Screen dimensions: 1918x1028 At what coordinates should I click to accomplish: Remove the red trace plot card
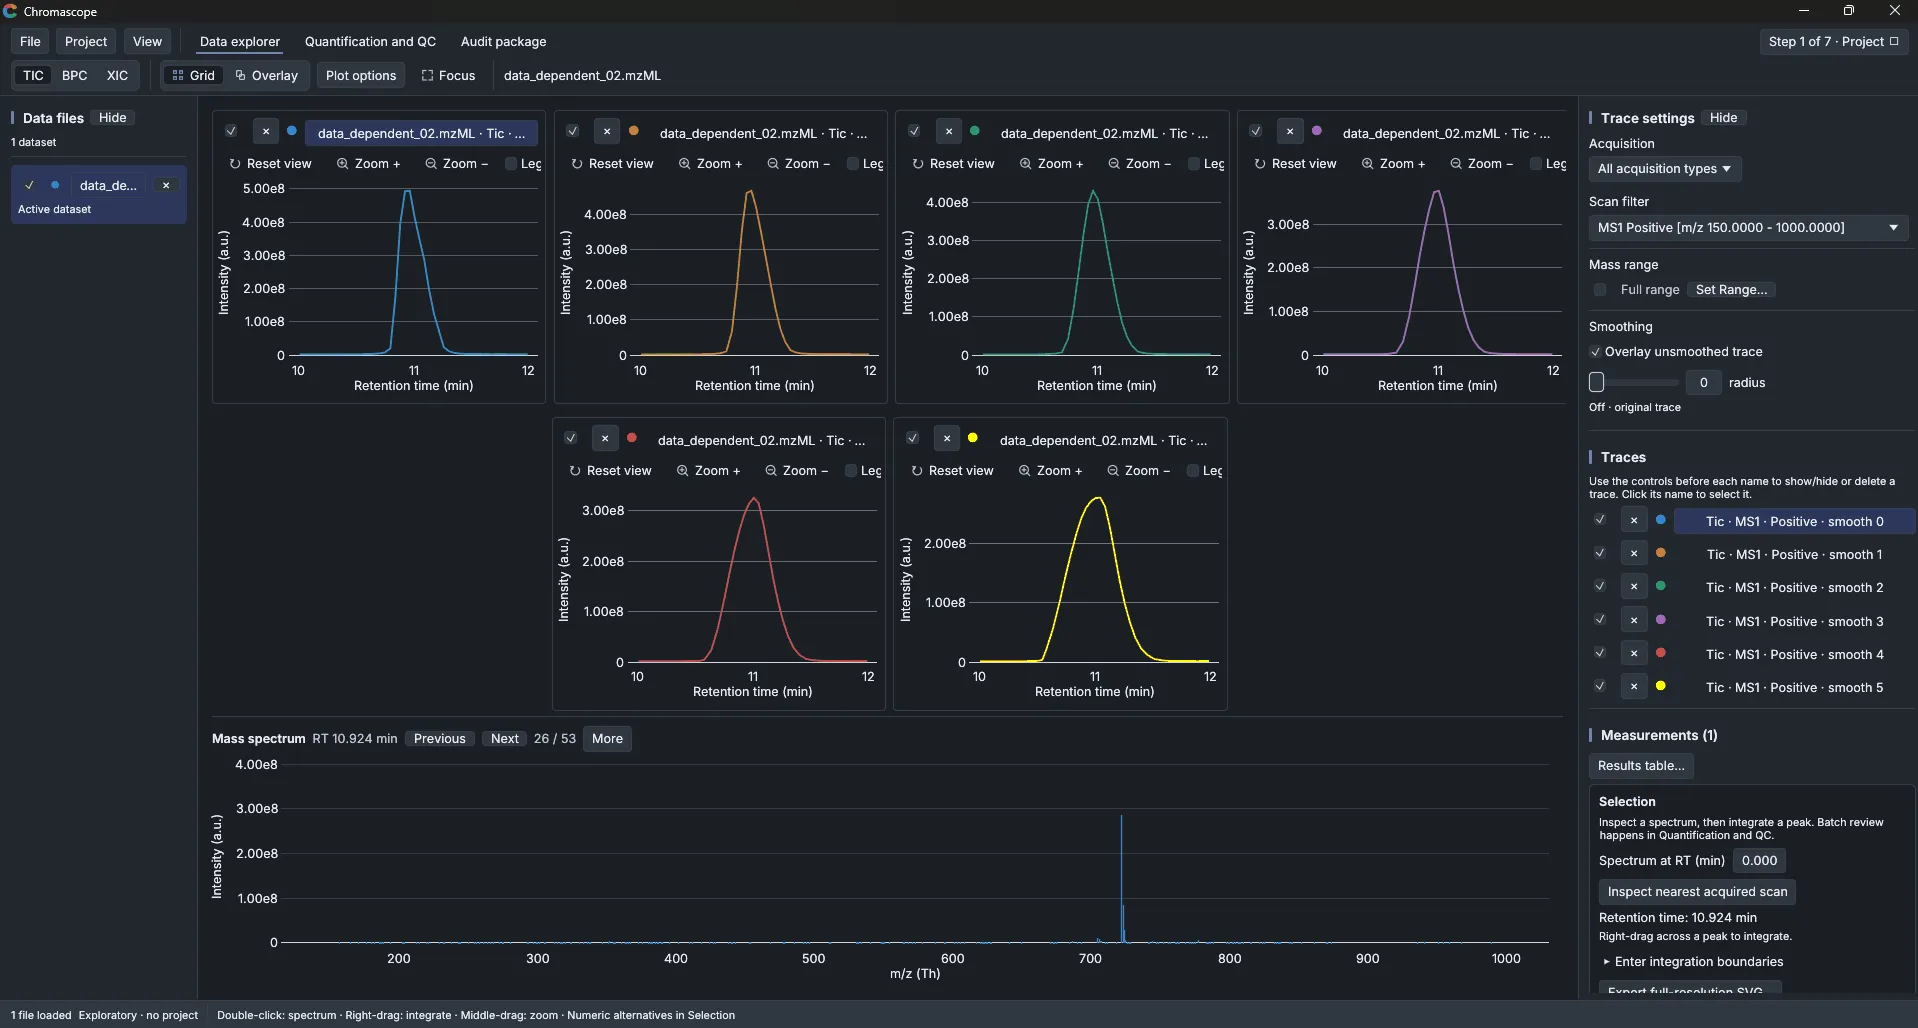[x=604, y=439]
